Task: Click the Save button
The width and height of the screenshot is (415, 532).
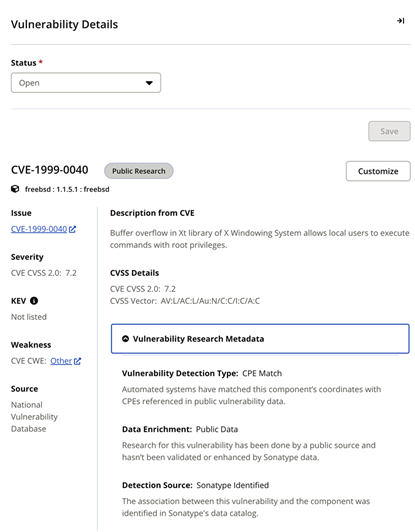Action: (x=389, y=131)
